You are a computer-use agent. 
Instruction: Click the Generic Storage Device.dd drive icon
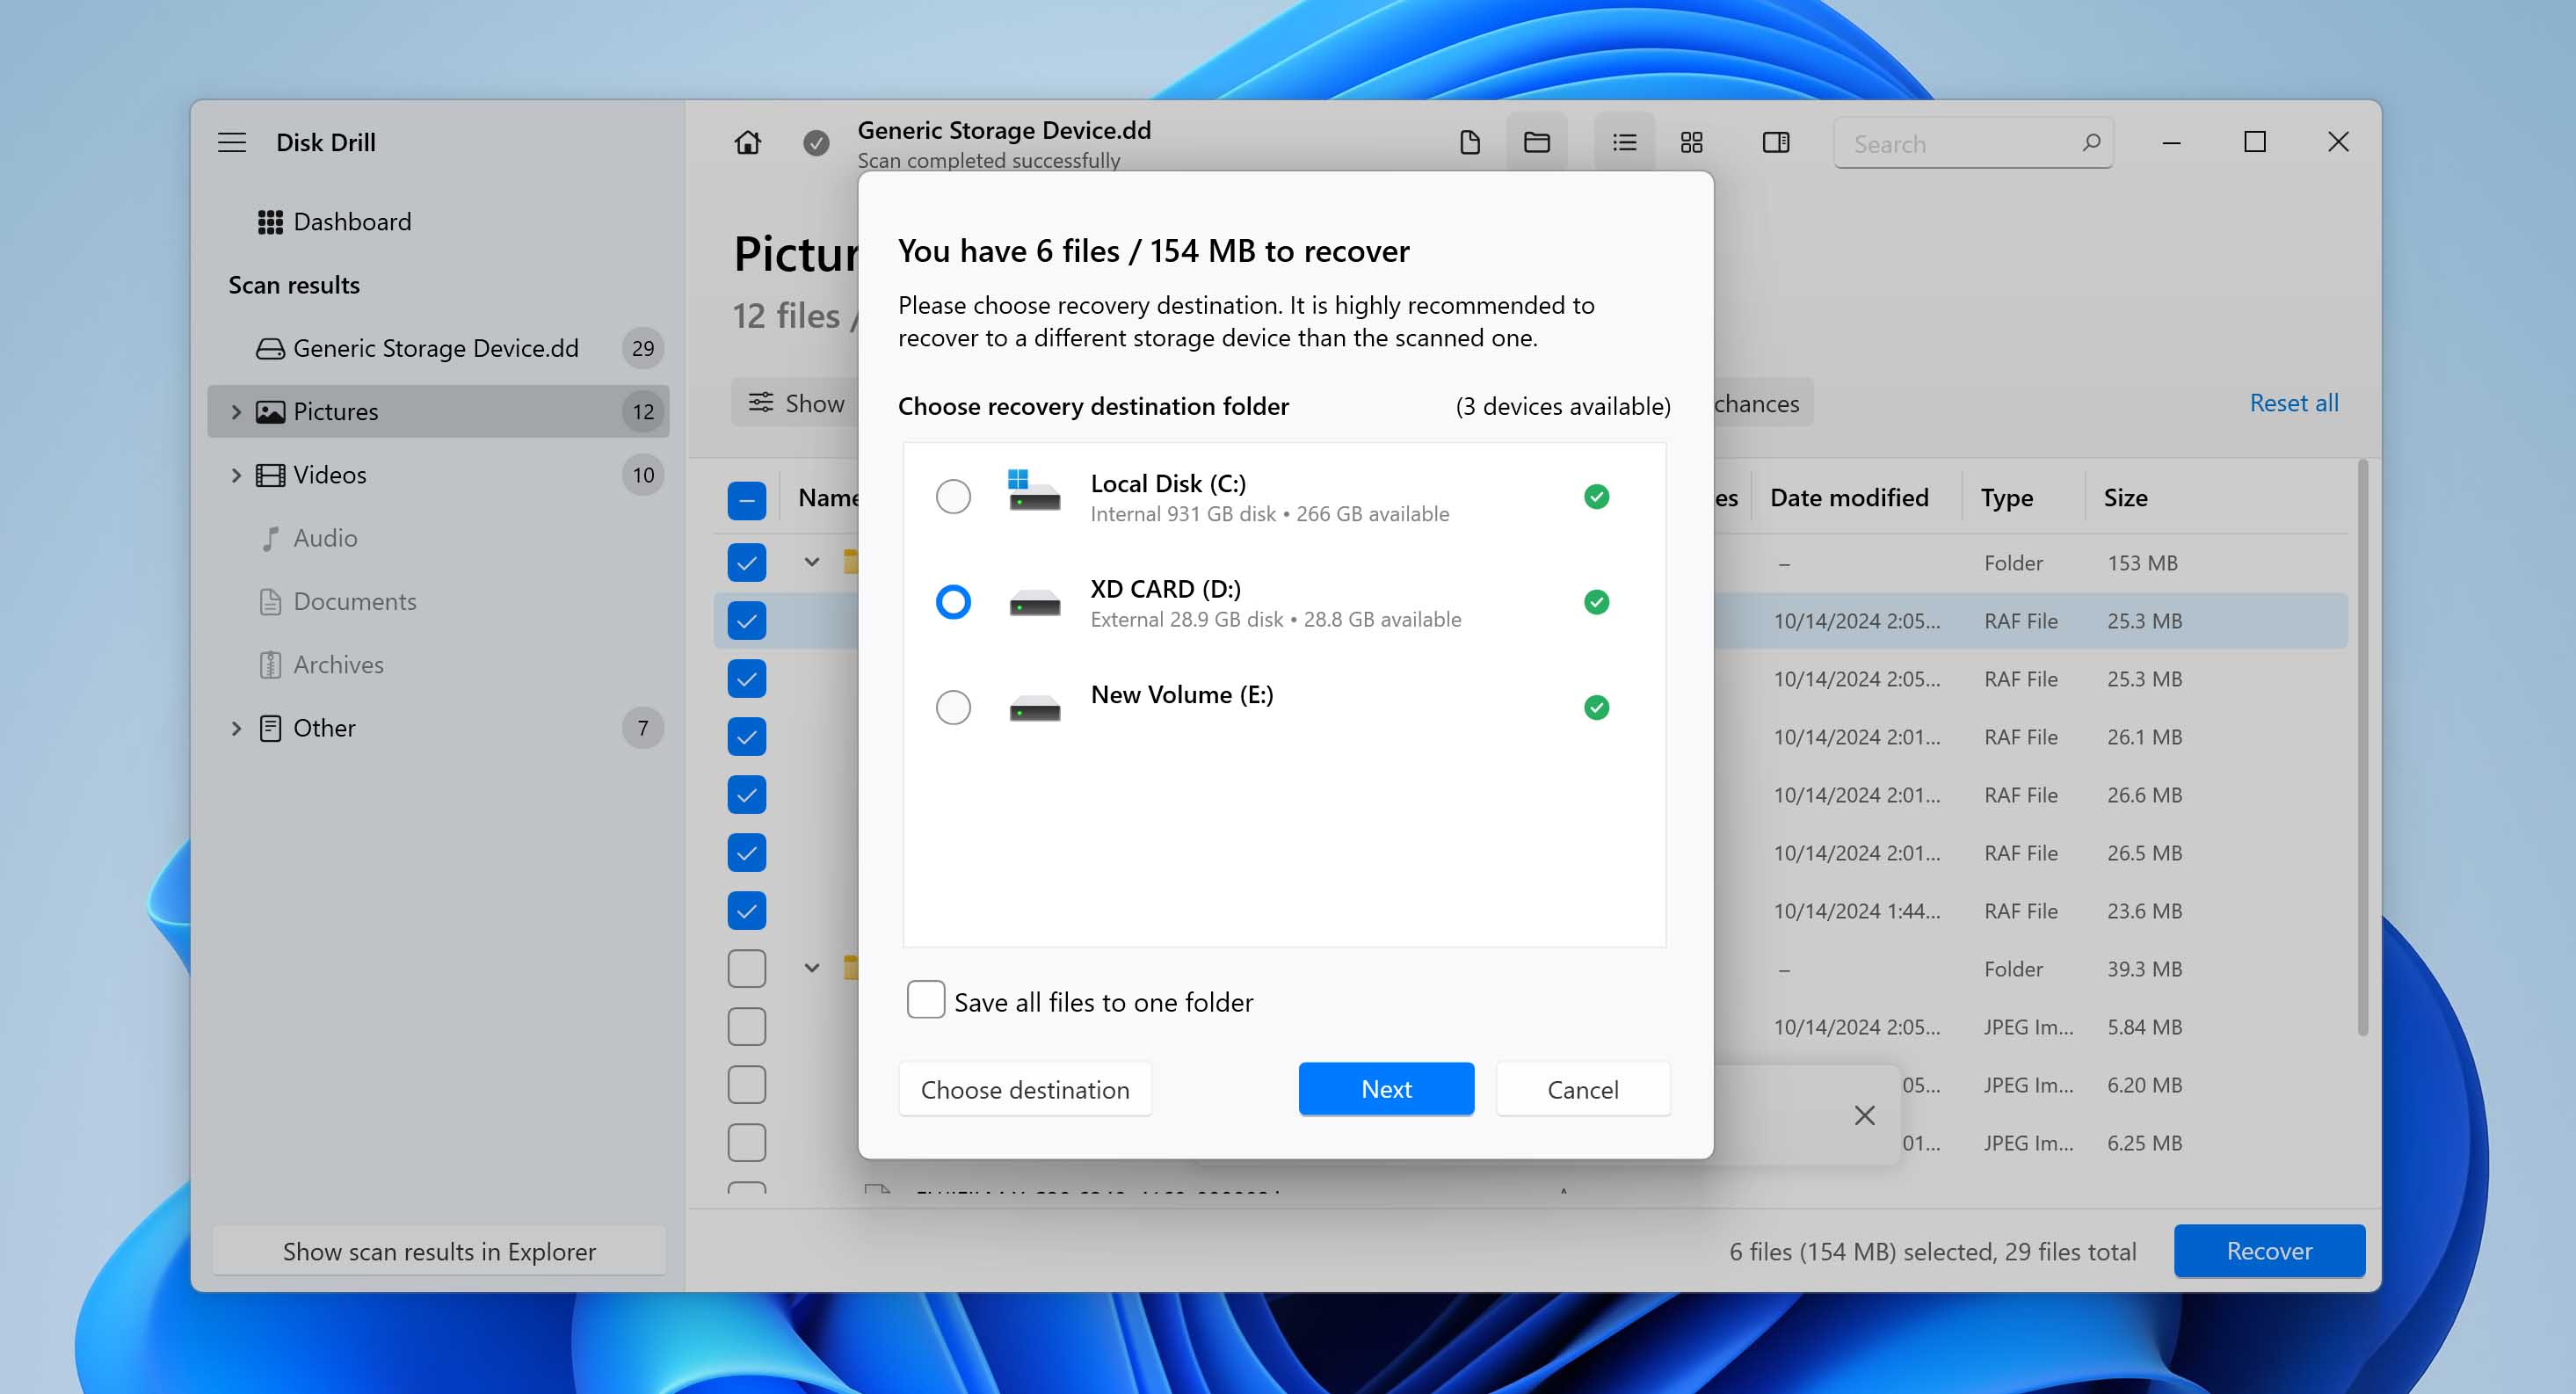270,349
